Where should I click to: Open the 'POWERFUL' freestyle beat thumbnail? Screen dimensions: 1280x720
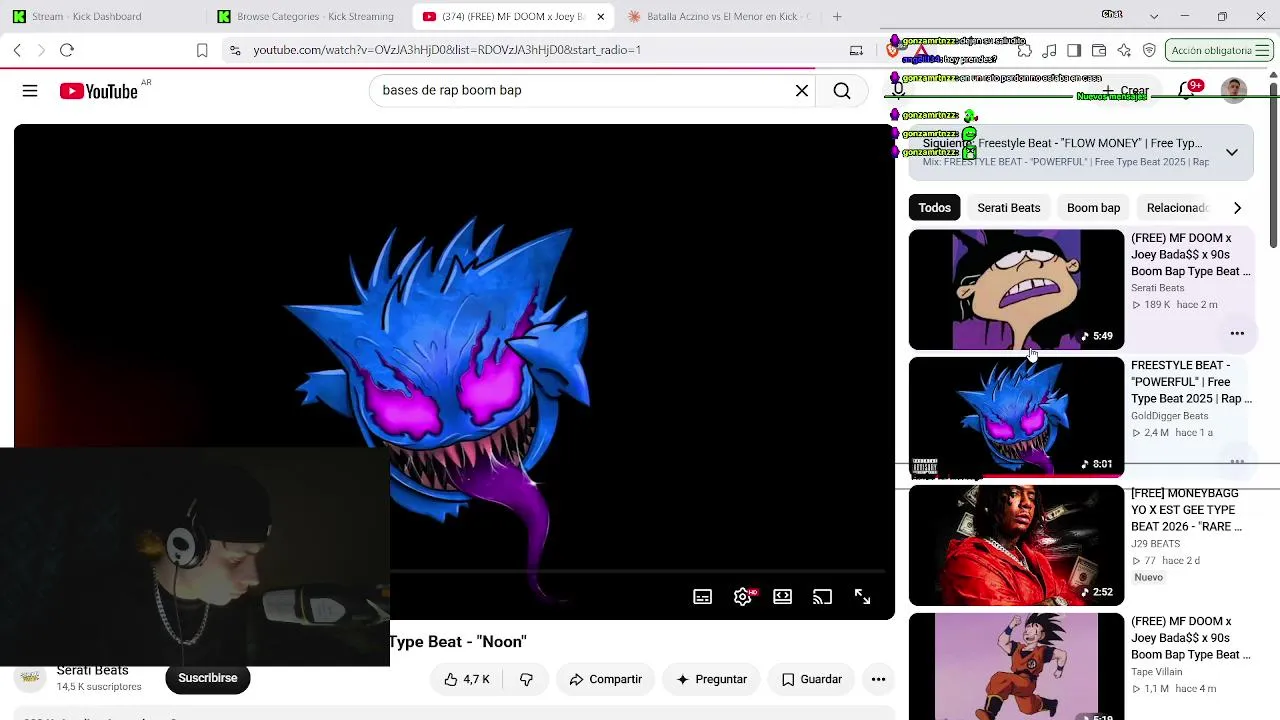pos(1016,417)
